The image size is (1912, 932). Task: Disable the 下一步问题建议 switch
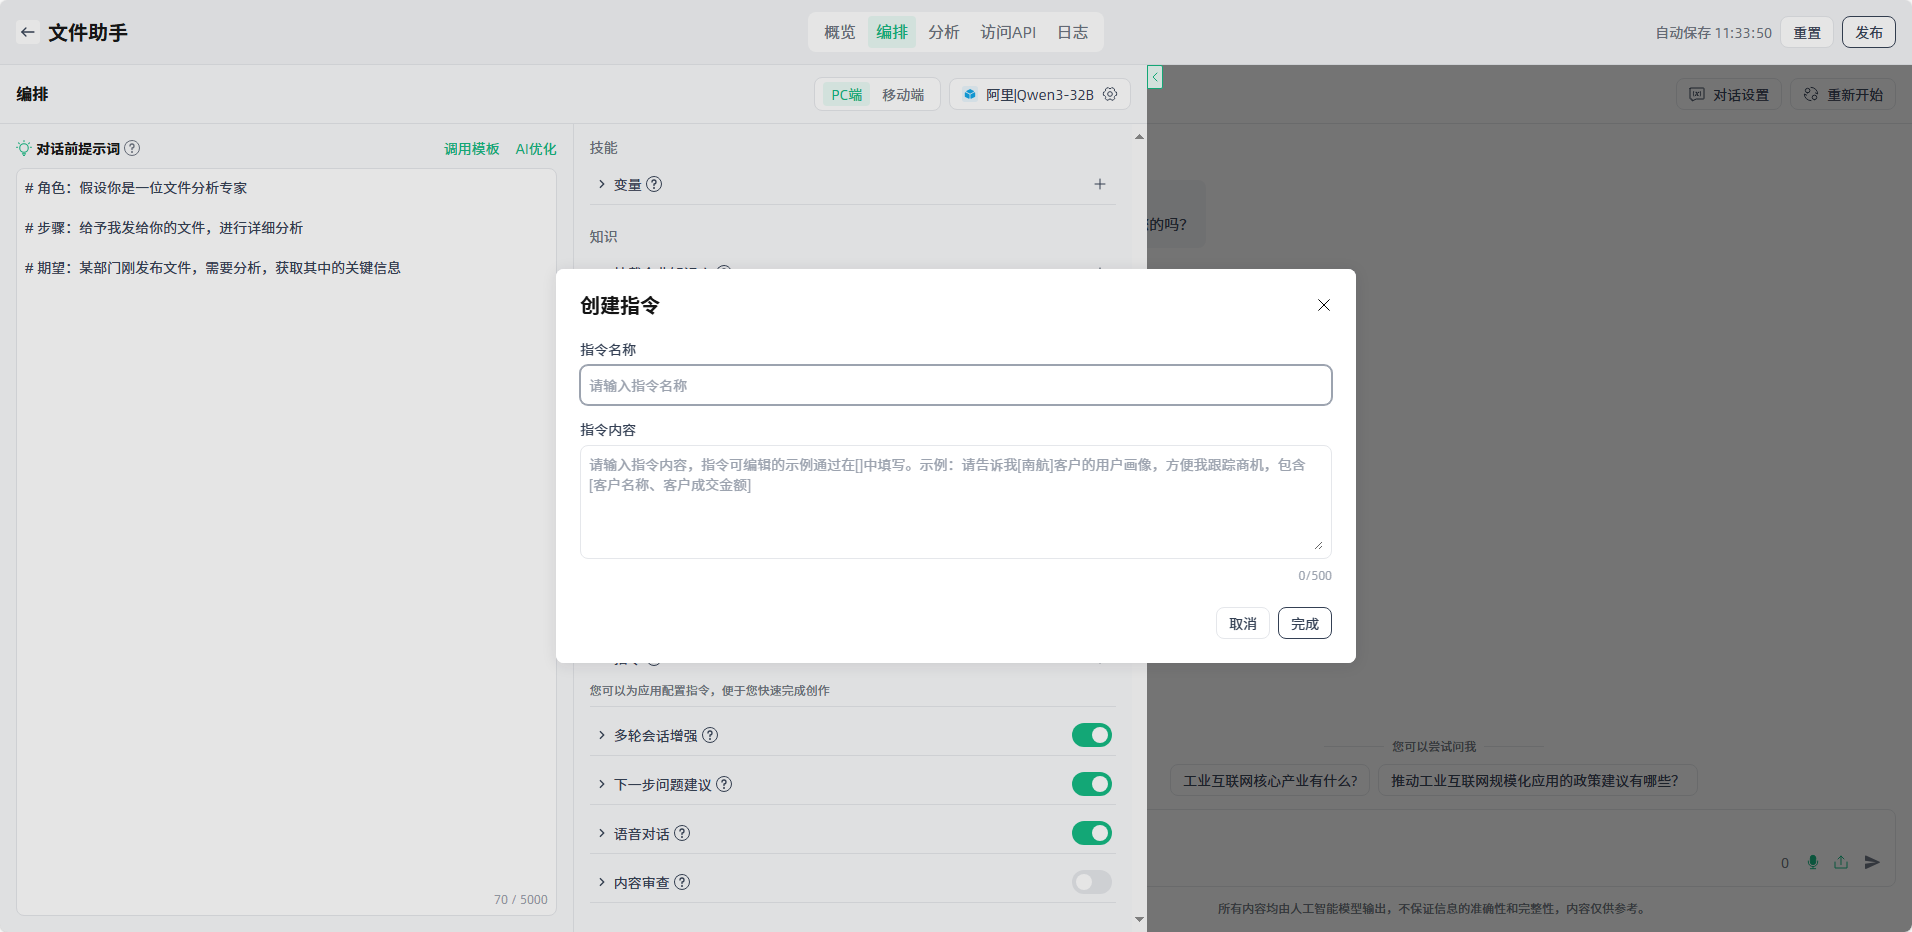[x=1091, y=784]
